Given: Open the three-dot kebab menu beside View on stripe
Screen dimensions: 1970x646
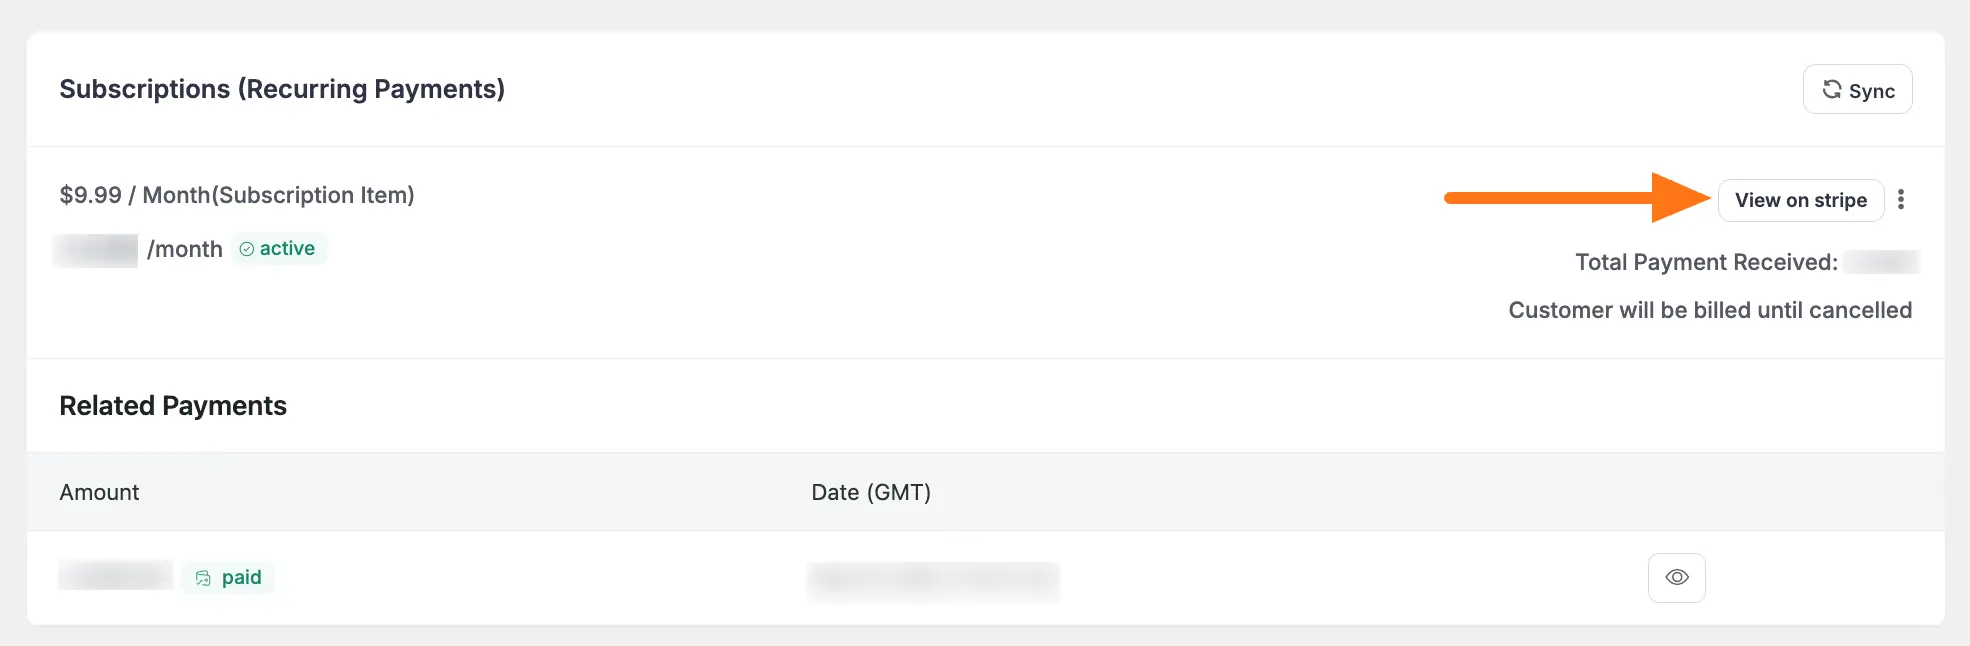Looking at the screenshot, I should 1901,199.
